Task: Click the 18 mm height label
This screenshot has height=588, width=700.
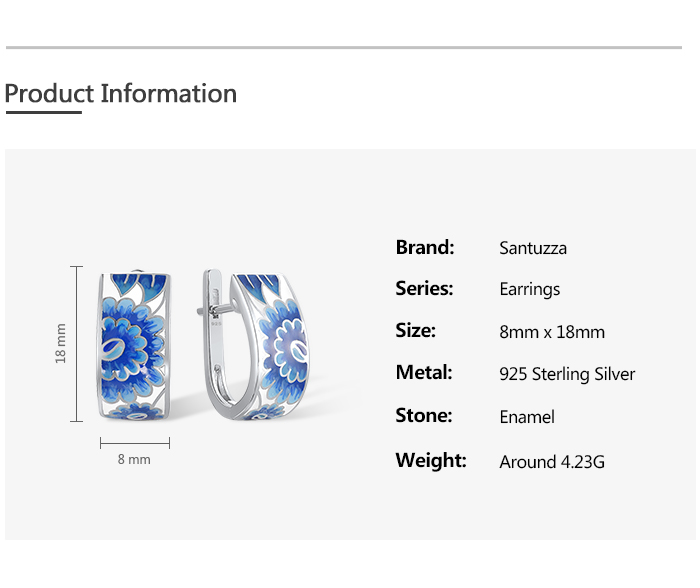Action: 60,343
